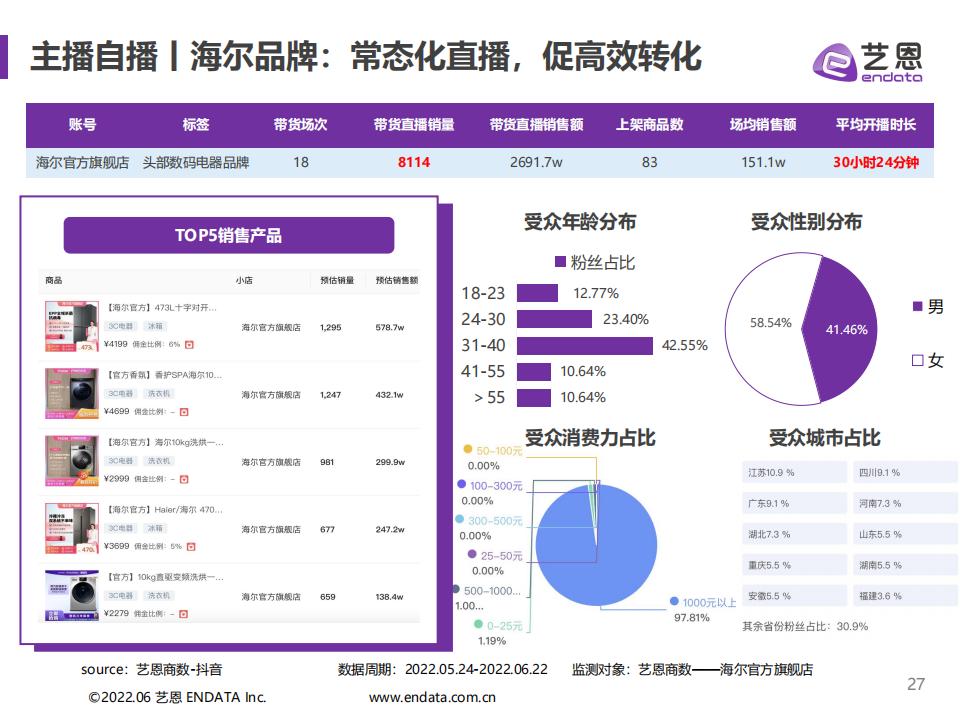Select the 578.7w estimated sales value
Viewport: 960px width, 720px height.
390,328
